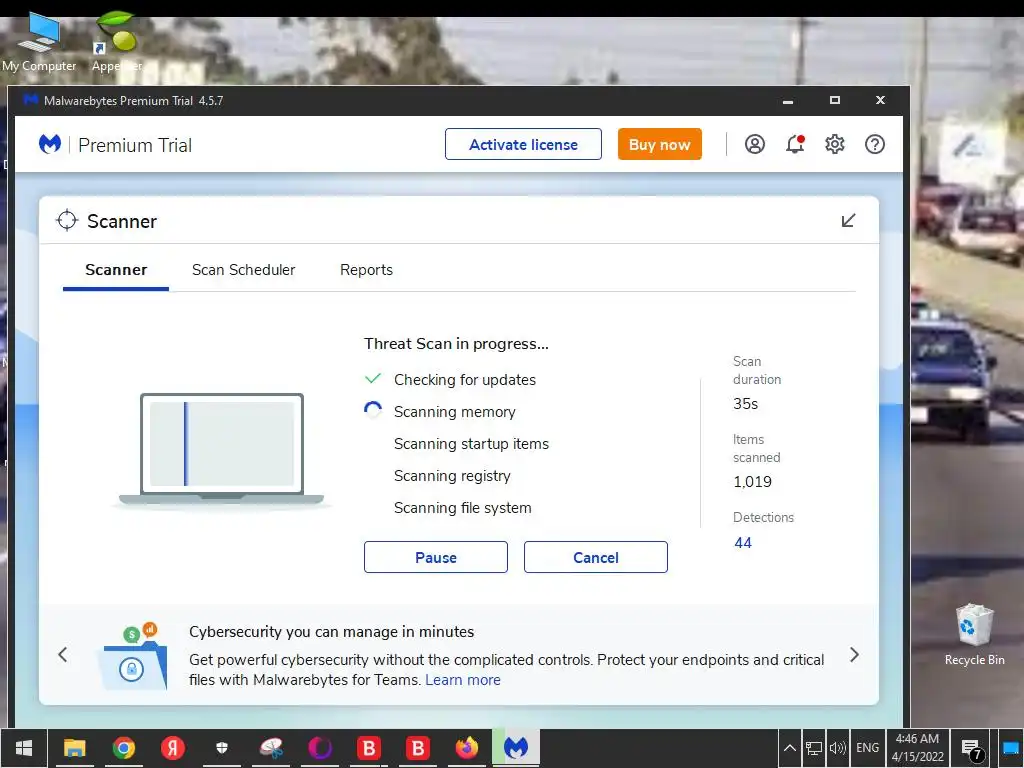Open the Reports tab

[x=366, y=270]
